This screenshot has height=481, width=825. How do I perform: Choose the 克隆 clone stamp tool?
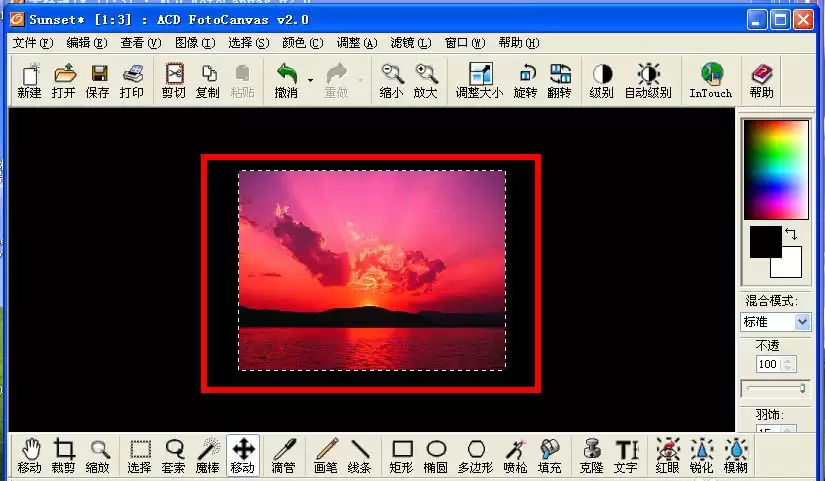pos(591,455)
